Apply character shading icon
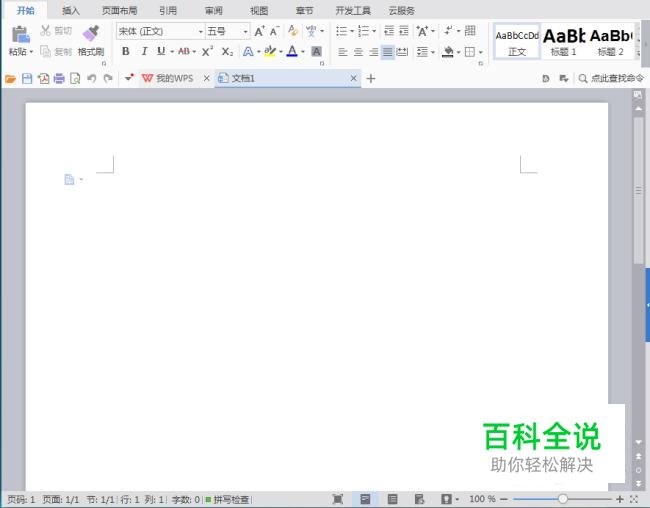The image size is (650, 508). click(x=316, y=51)
